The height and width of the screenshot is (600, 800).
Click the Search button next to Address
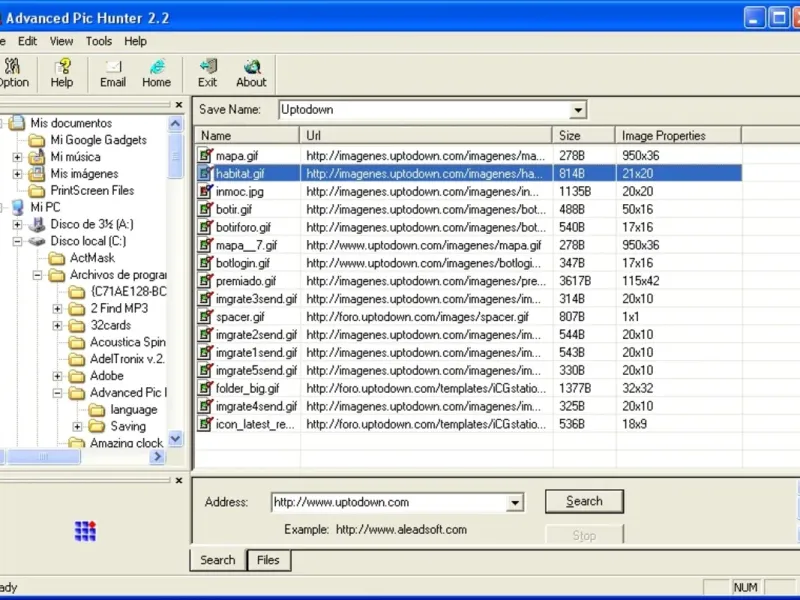[x=584, y=501]
